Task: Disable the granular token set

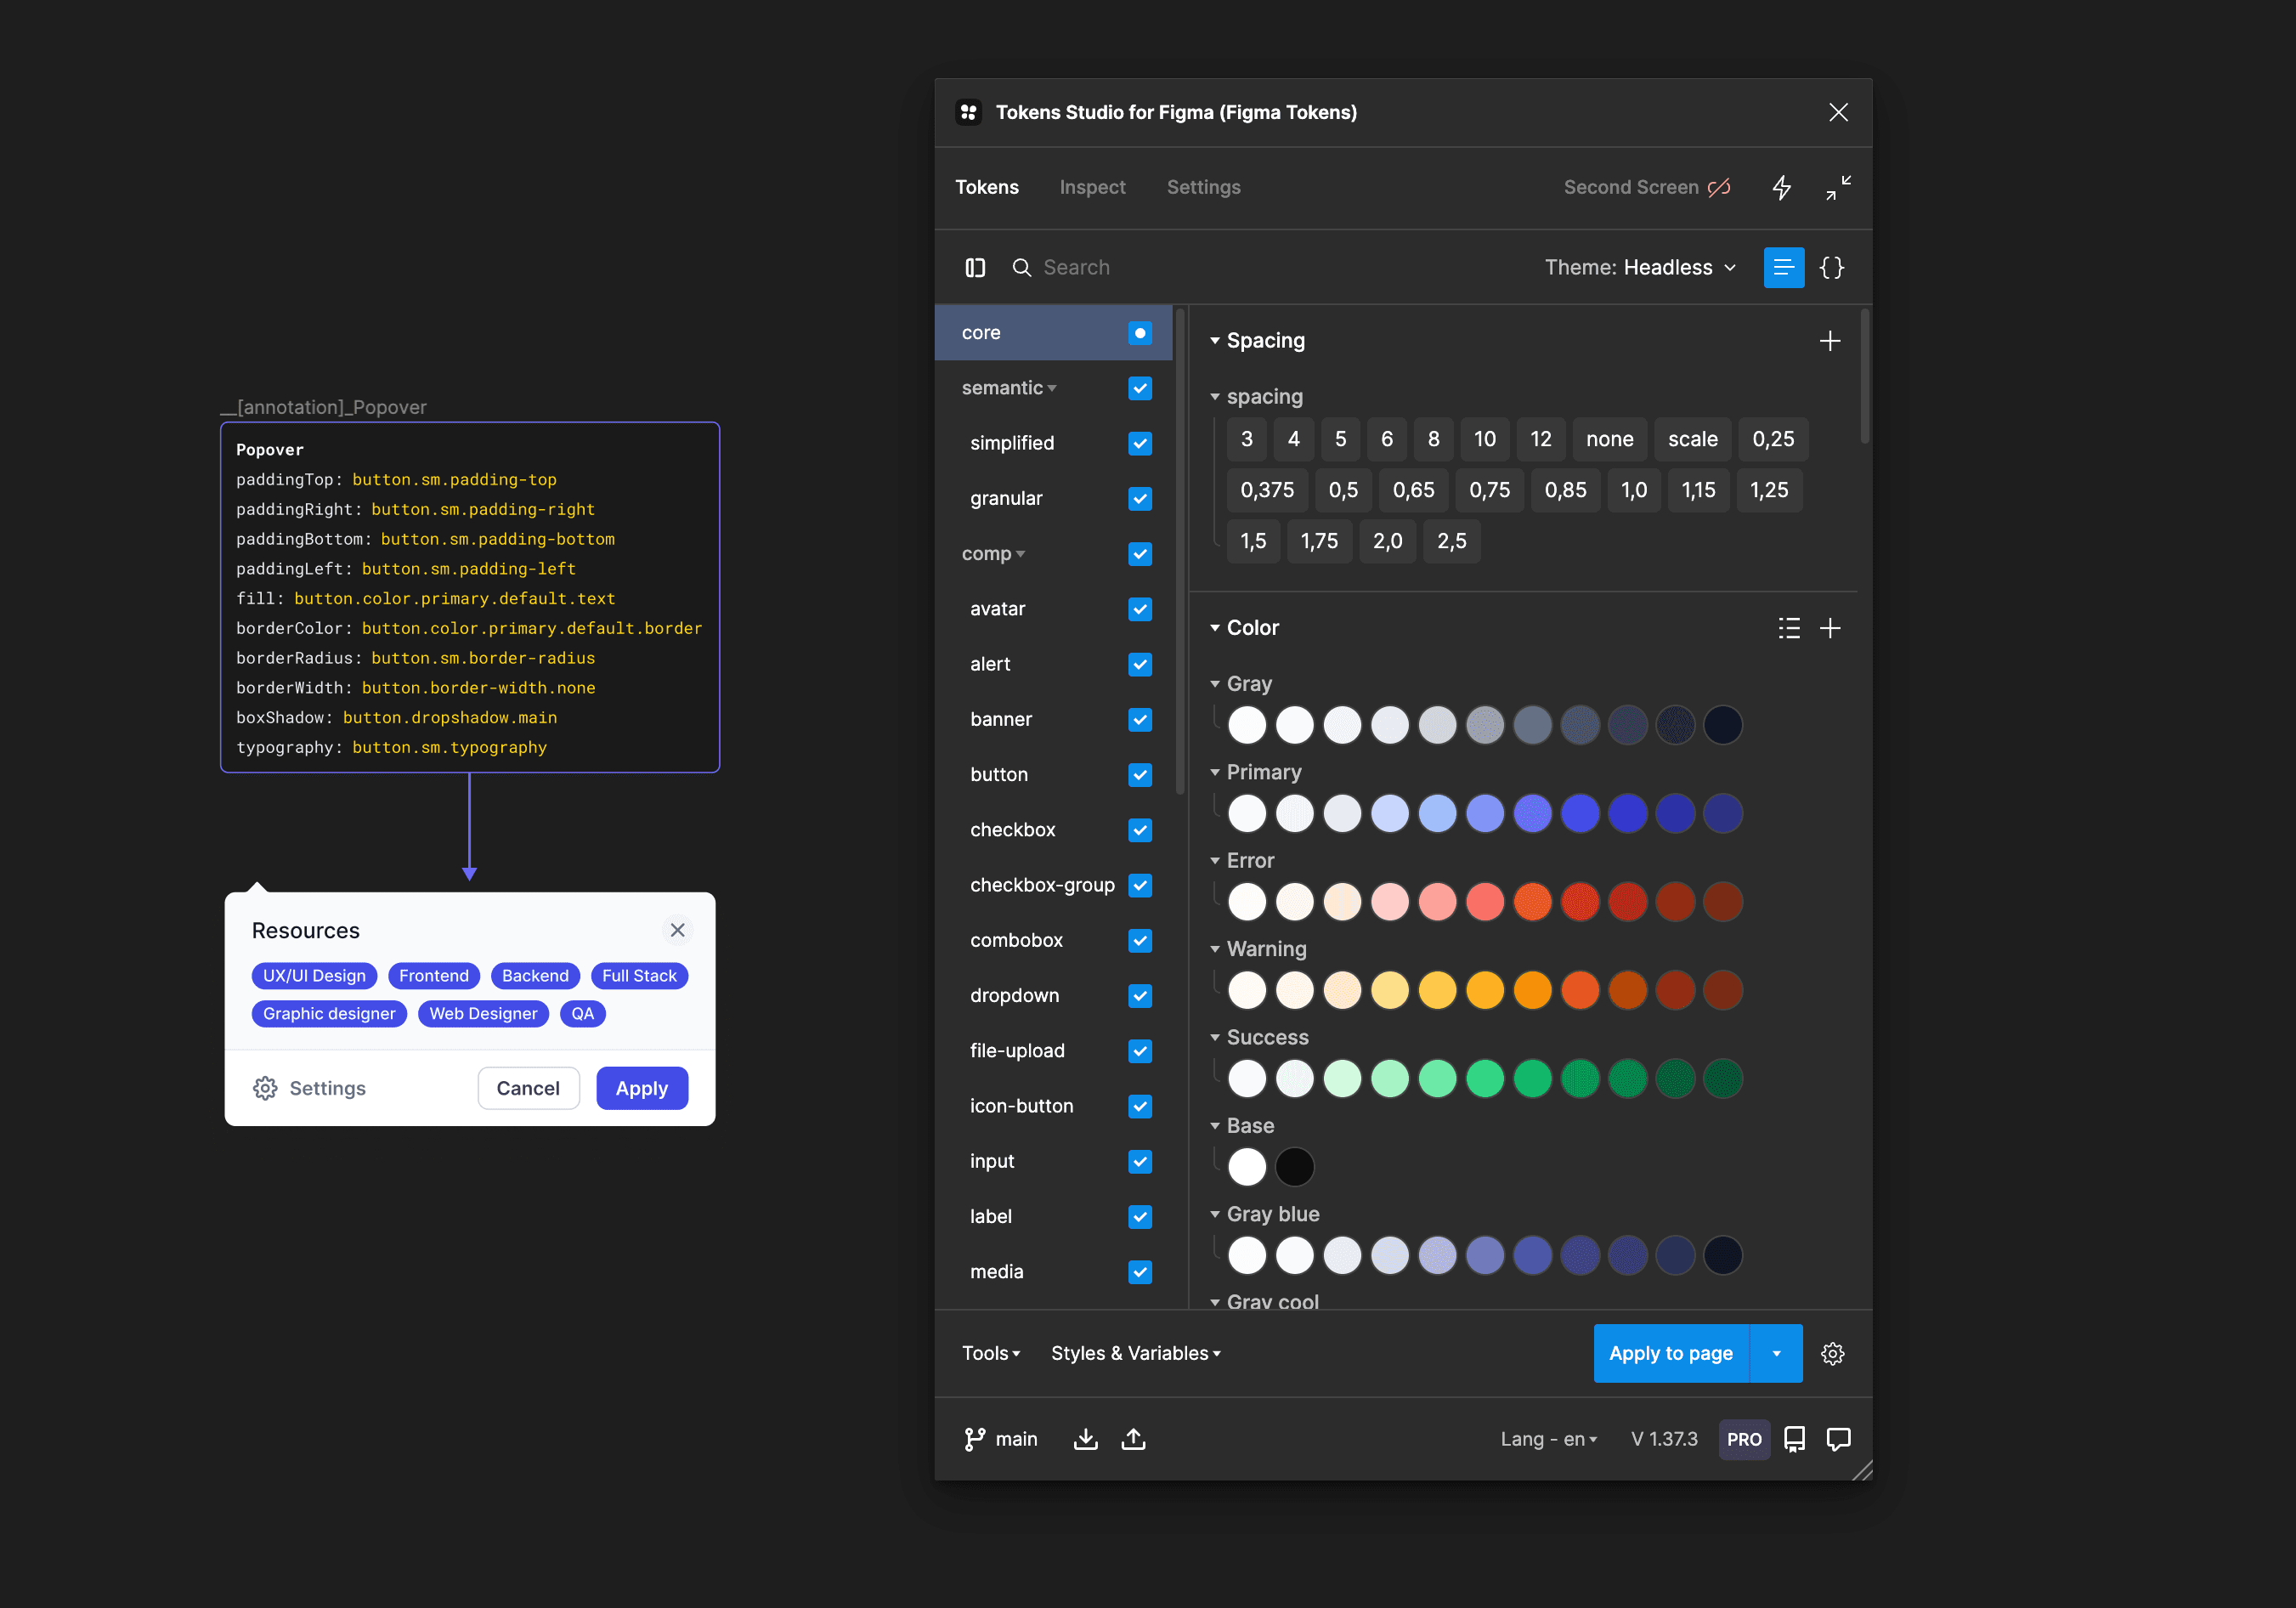Action: tap(1139, 498)
